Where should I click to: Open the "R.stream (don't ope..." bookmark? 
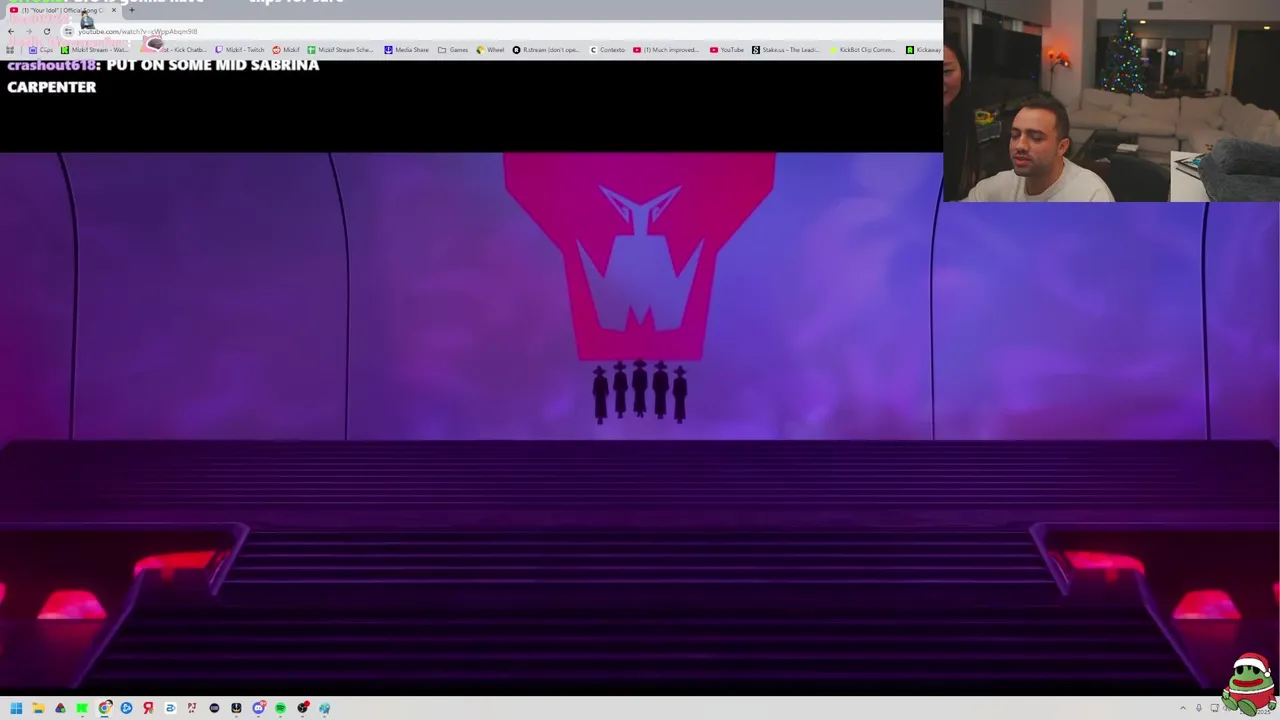tap(546, 49)
